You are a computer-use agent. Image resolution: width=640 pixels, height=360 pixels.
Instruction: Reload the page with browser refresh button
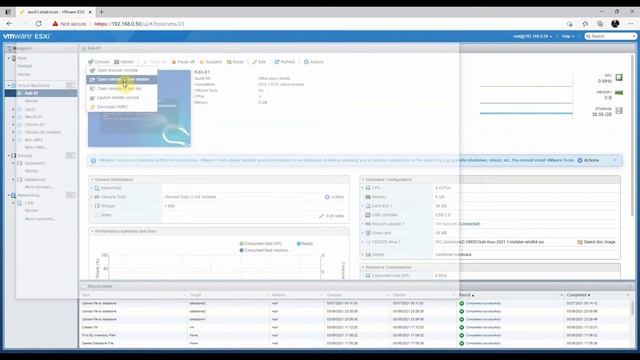coord(39,24)
